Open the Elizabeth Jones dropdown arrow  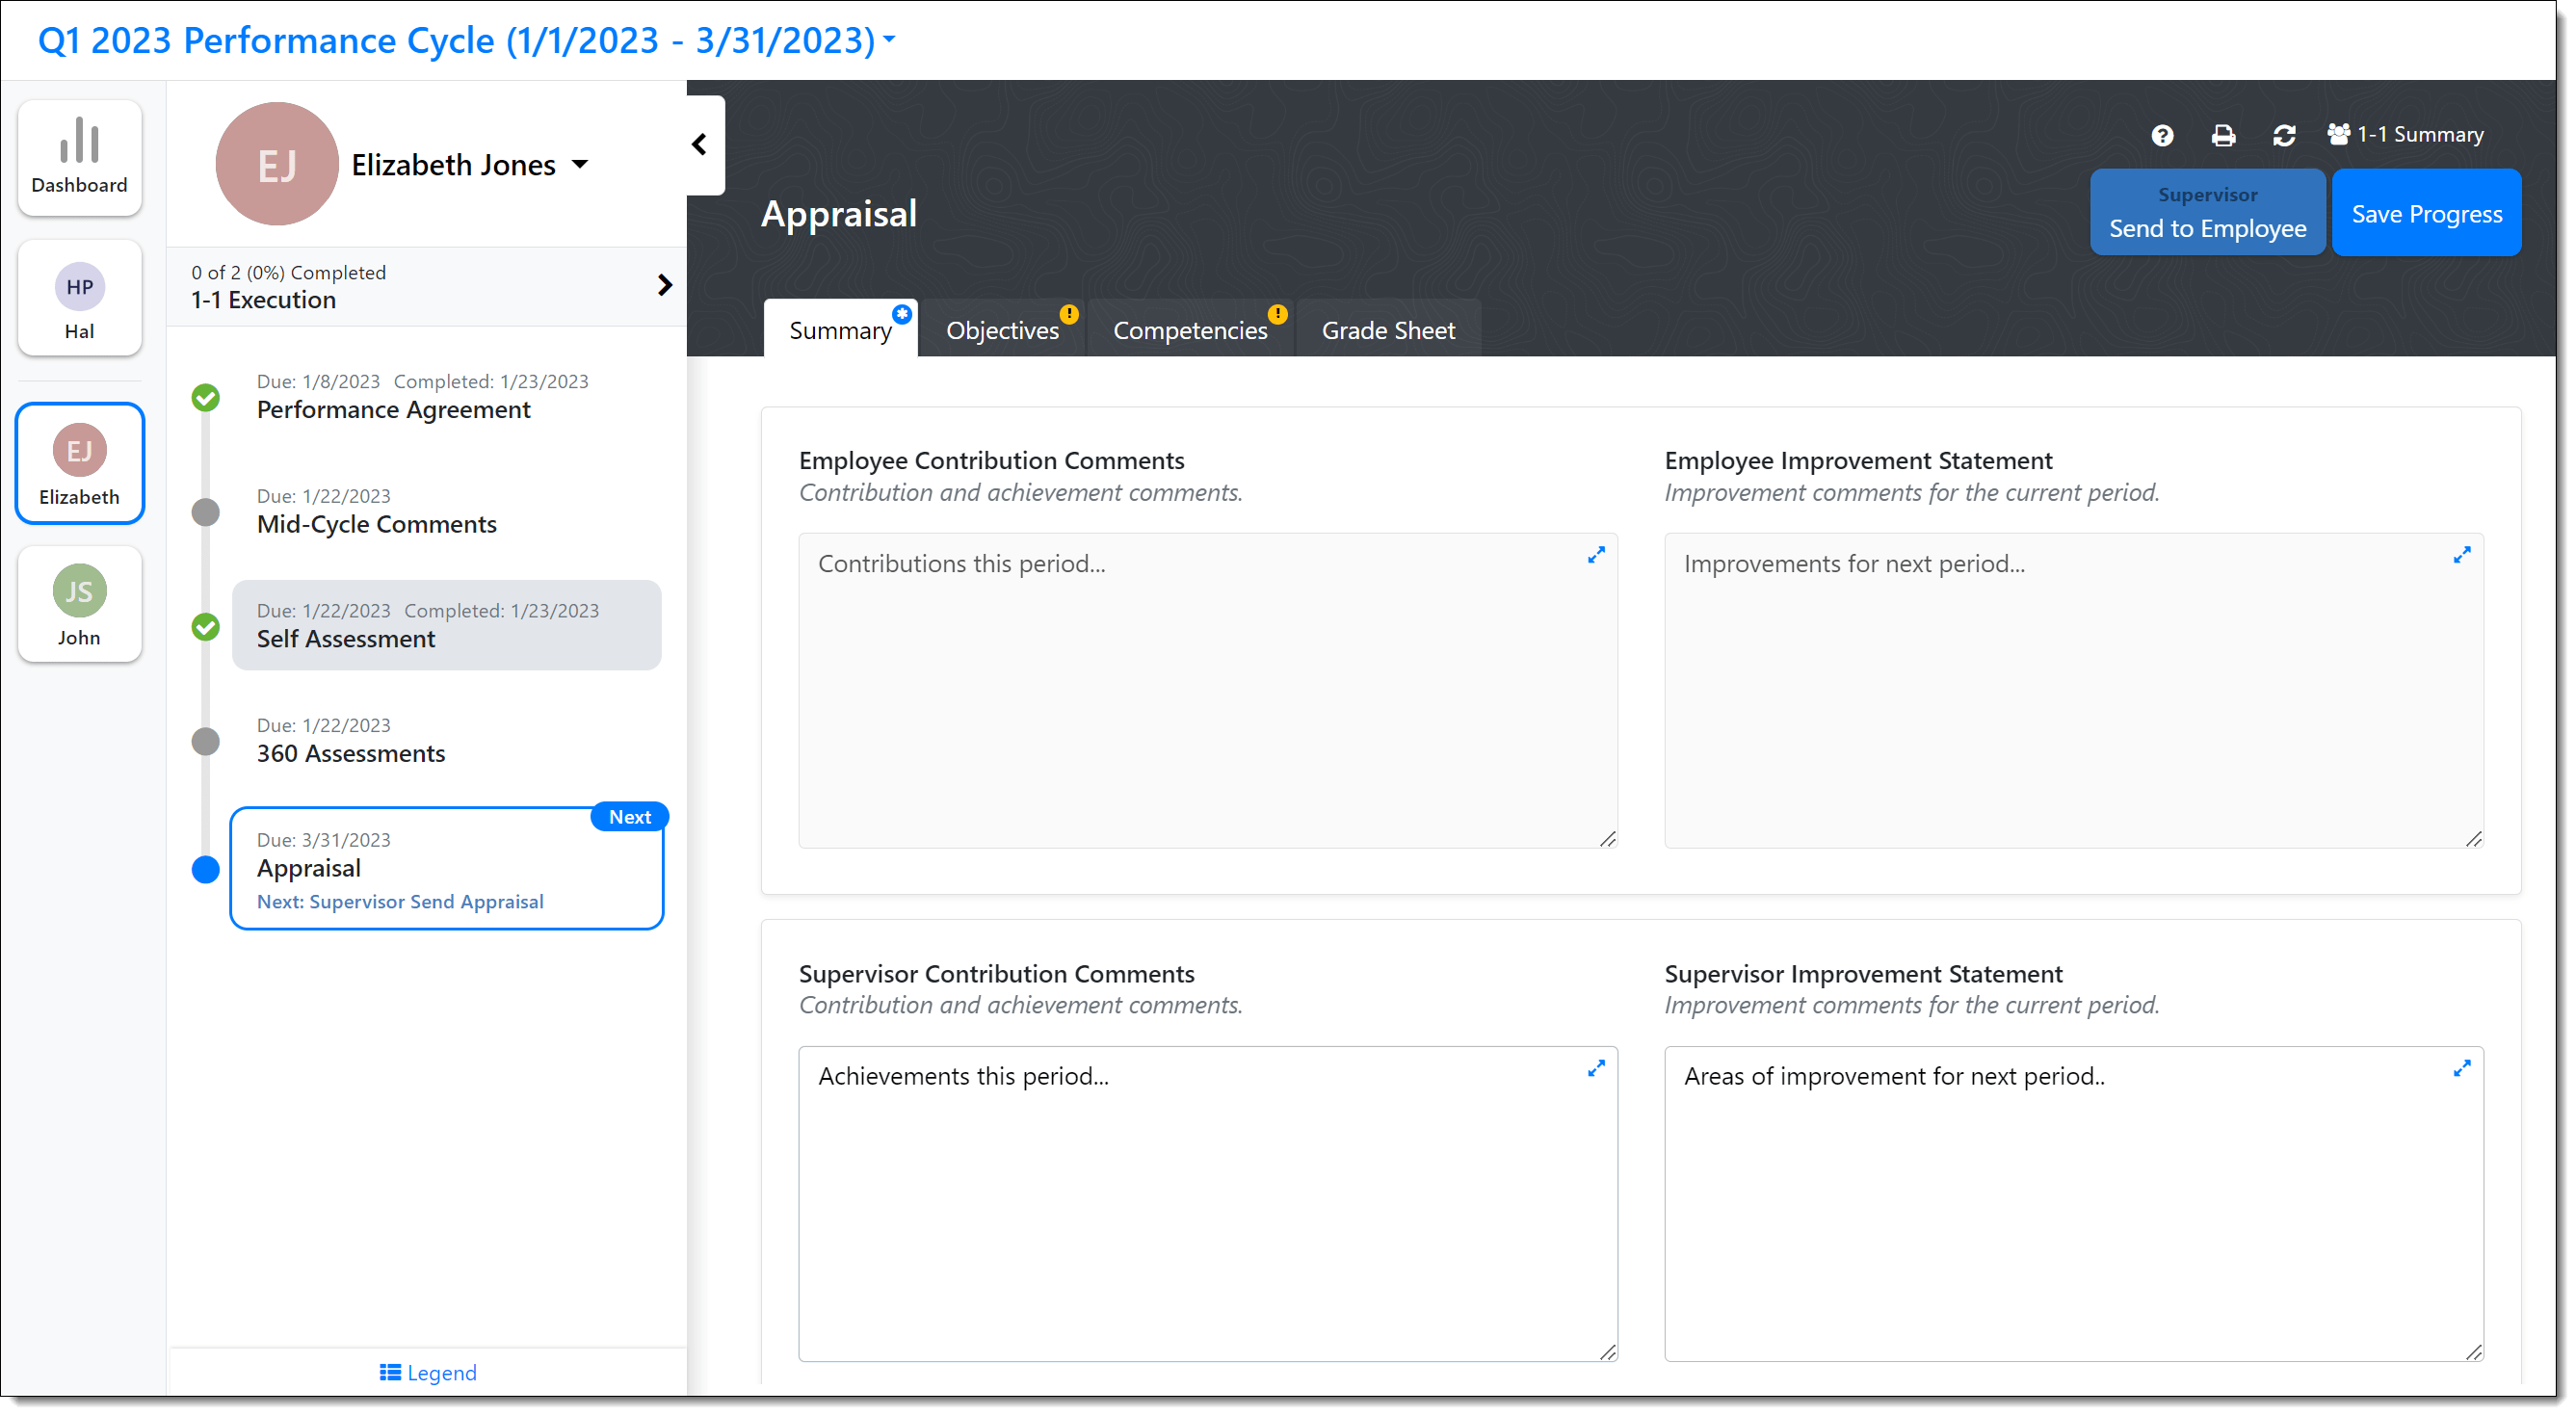580,164
